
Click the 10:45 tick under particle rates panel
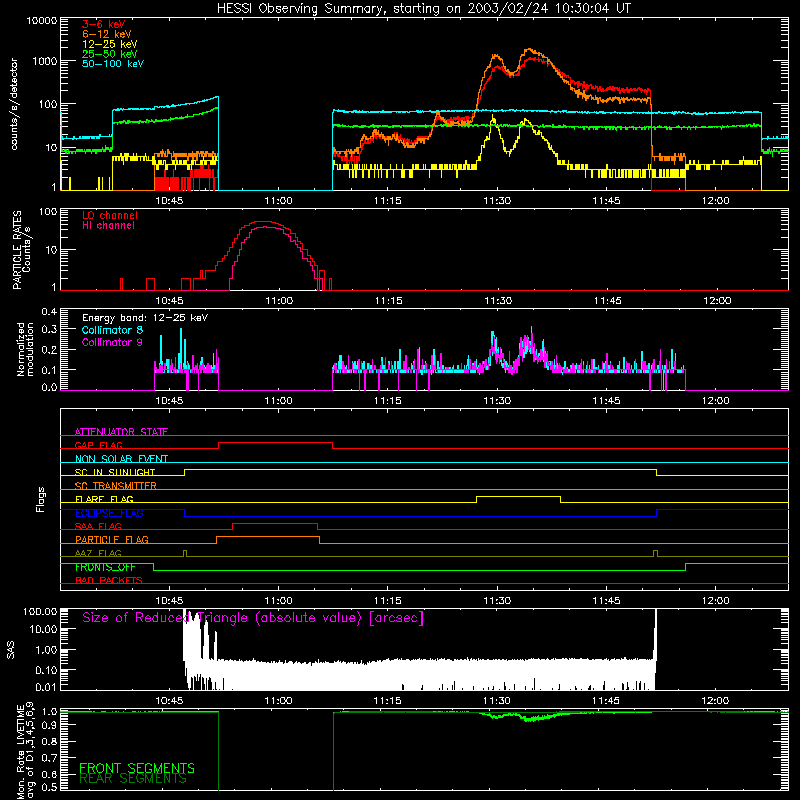pyautogui.click(x=169, y=301)
